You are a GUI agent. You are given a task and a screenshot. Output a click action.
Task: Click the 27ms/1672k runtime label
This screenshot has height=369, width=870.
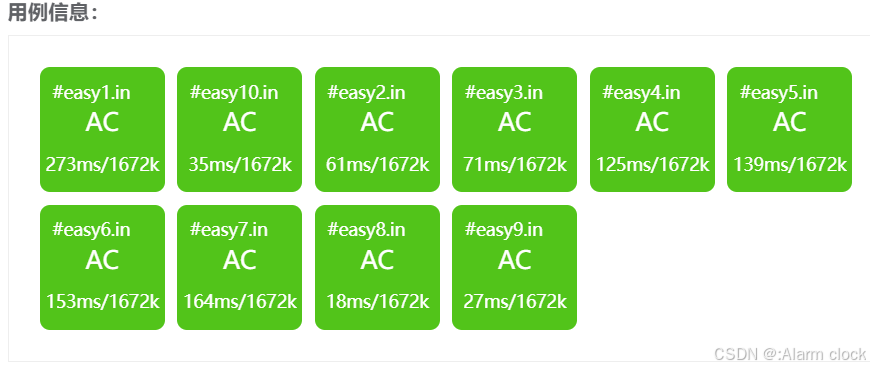tap(514, 301)
